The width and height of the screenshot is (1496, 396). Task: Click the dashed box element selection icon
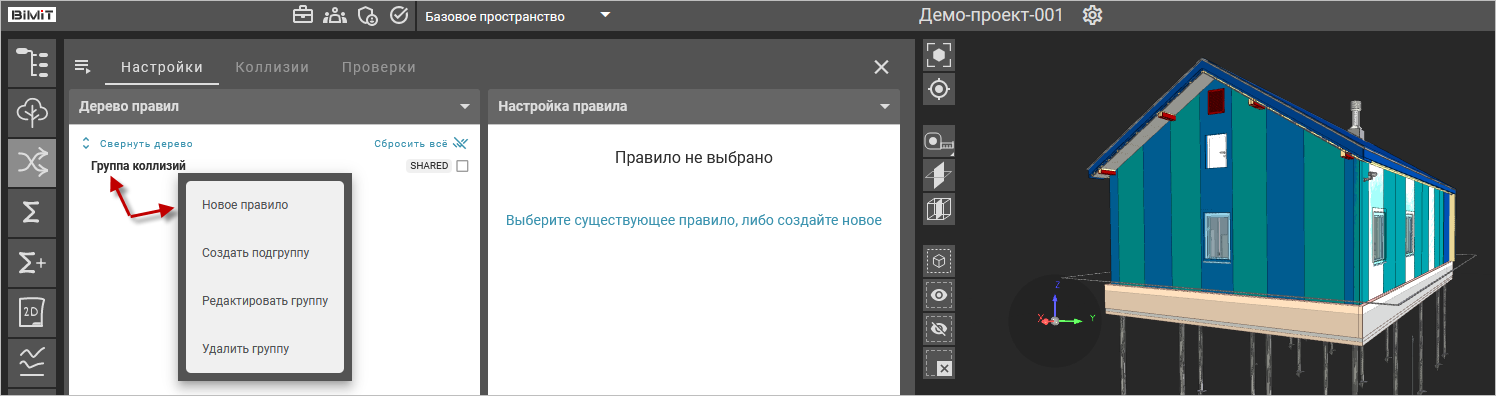(940, 261)
